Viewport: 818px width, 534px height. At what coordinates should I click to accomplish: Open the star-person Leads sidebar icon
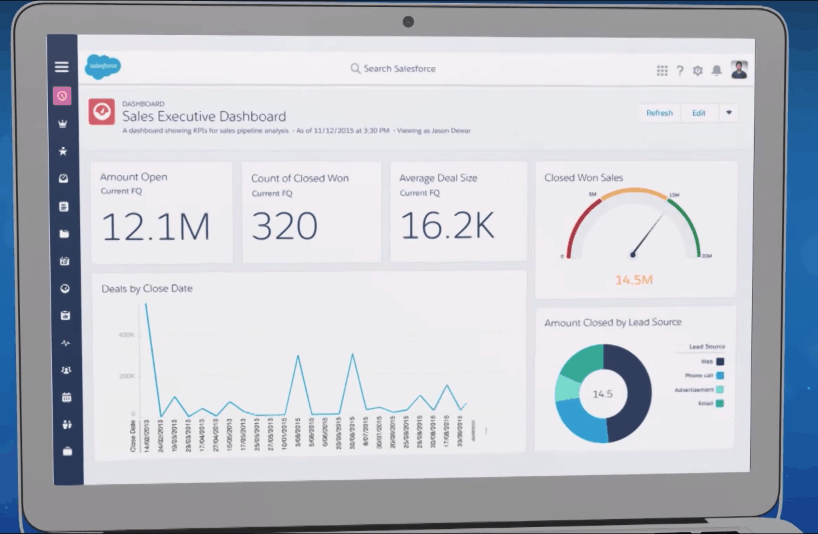63,151
